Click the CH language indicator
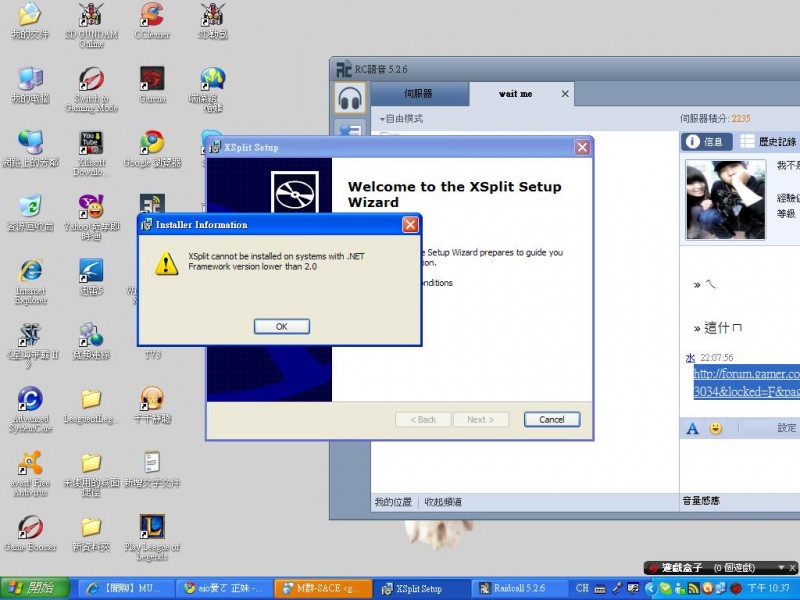The width and height of the screenshot is (800, 600). click(582, 588)
